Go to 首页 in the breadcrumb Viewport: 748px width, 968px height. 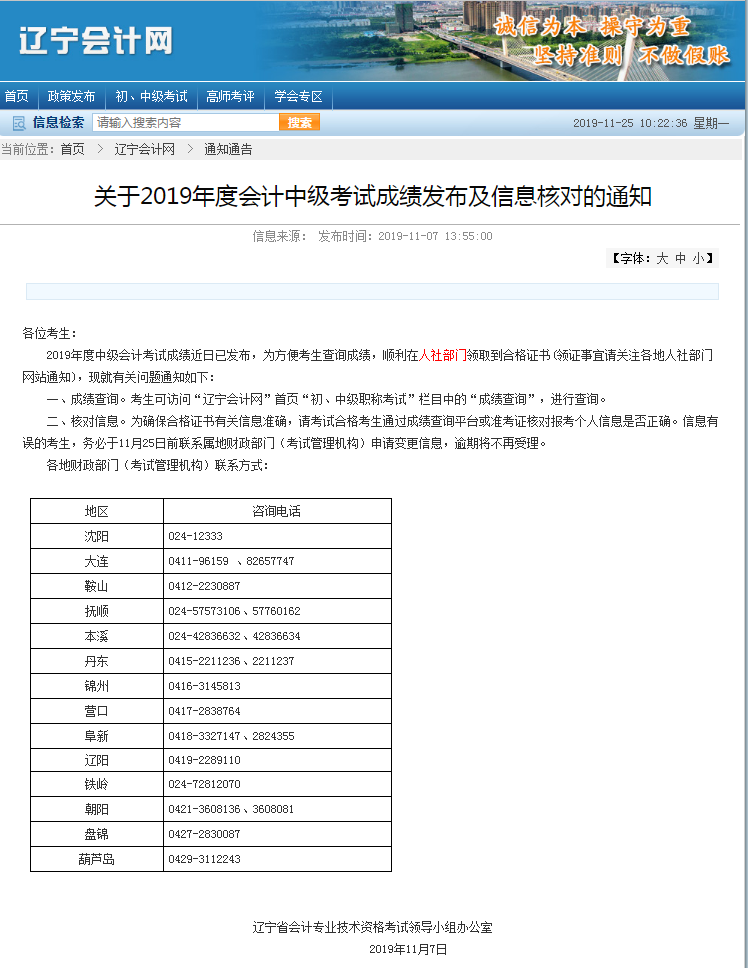pyautogui.click(x=72, y=149)
